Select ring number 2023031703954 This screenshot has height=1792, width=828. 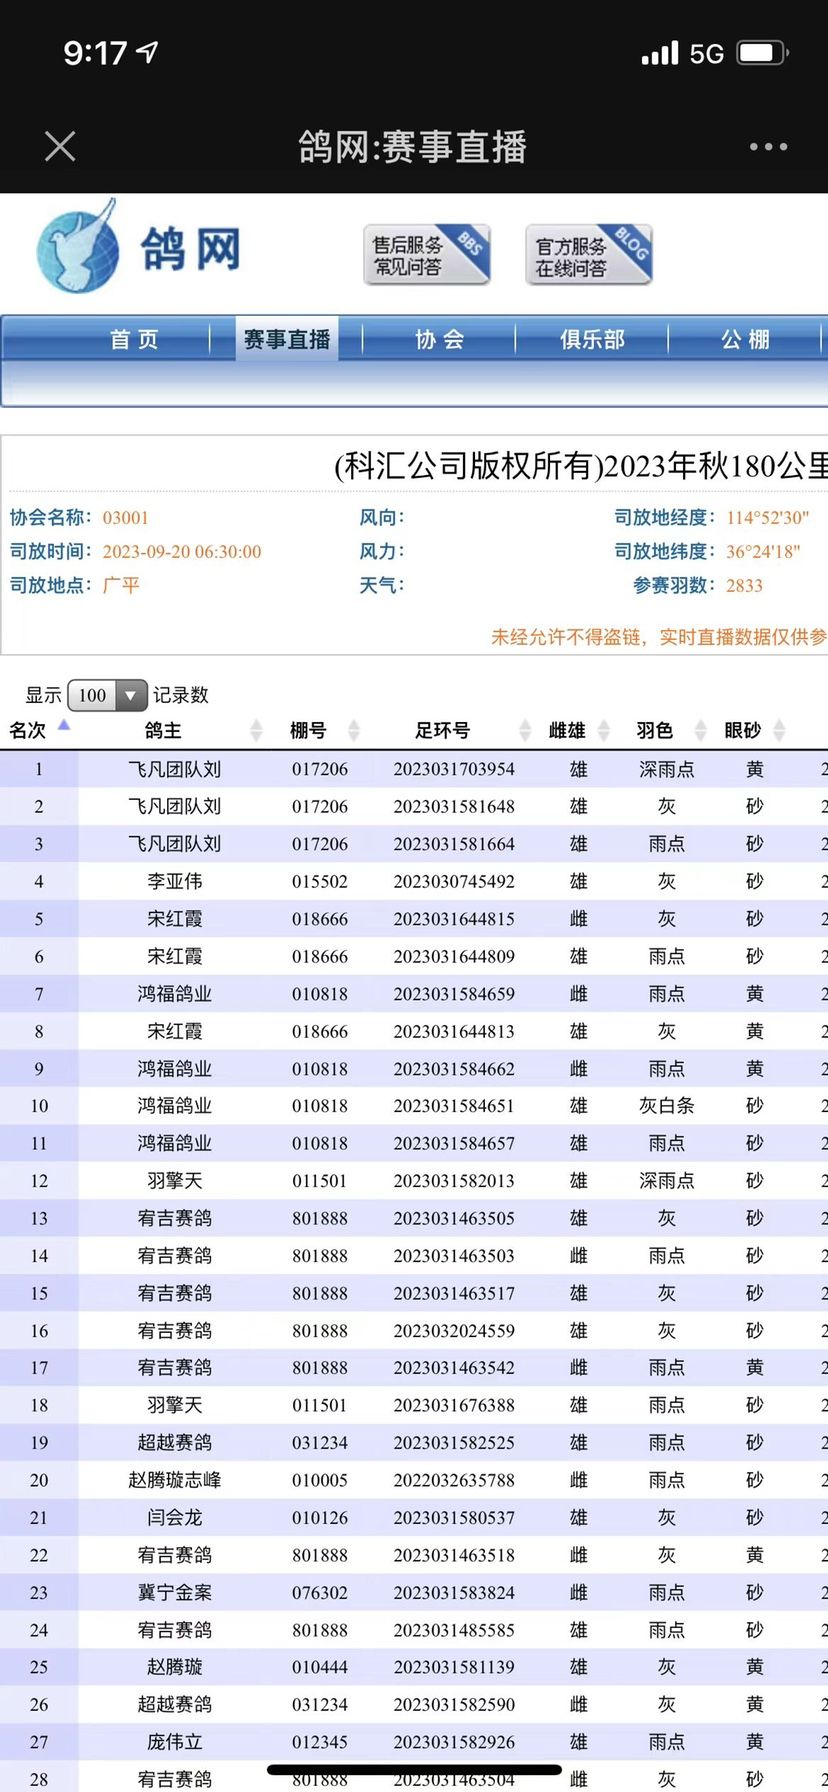pos(454,769)
